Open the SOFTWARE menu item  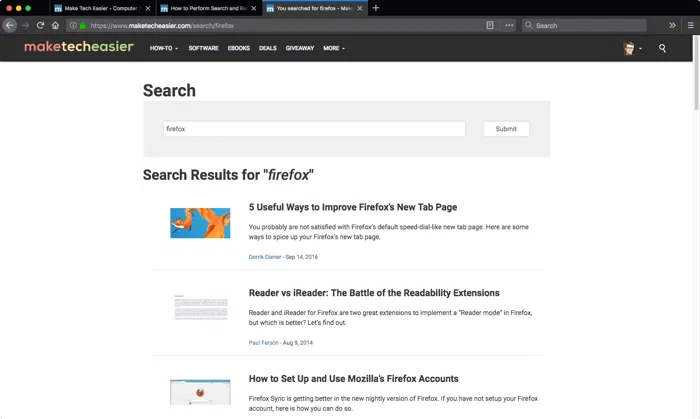click(x=203, y=48)
